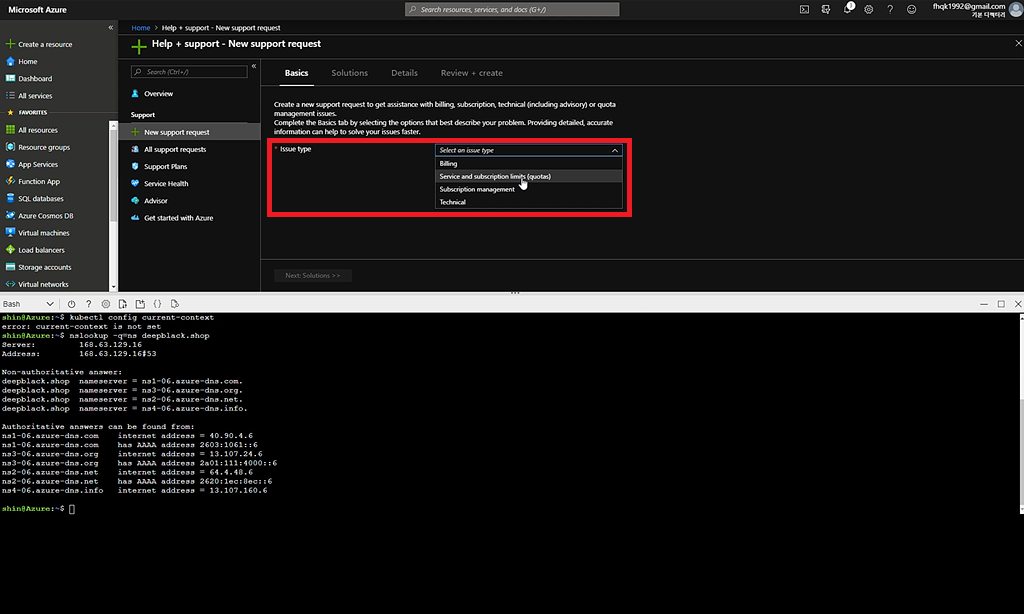Select New support request menu item
The height and width of the screenshot is (614, 1025).
coord(190,132)
